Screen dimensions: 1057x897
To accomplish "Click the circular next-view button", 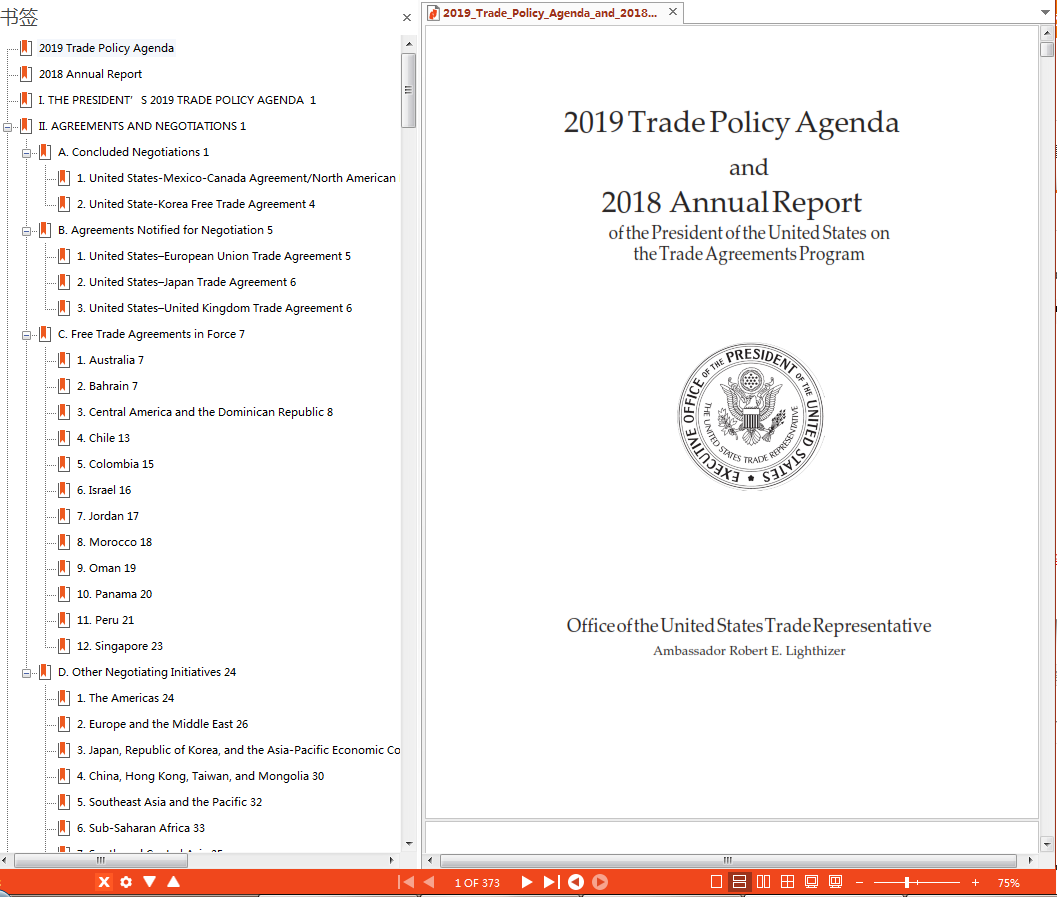I will click(600, 881).
